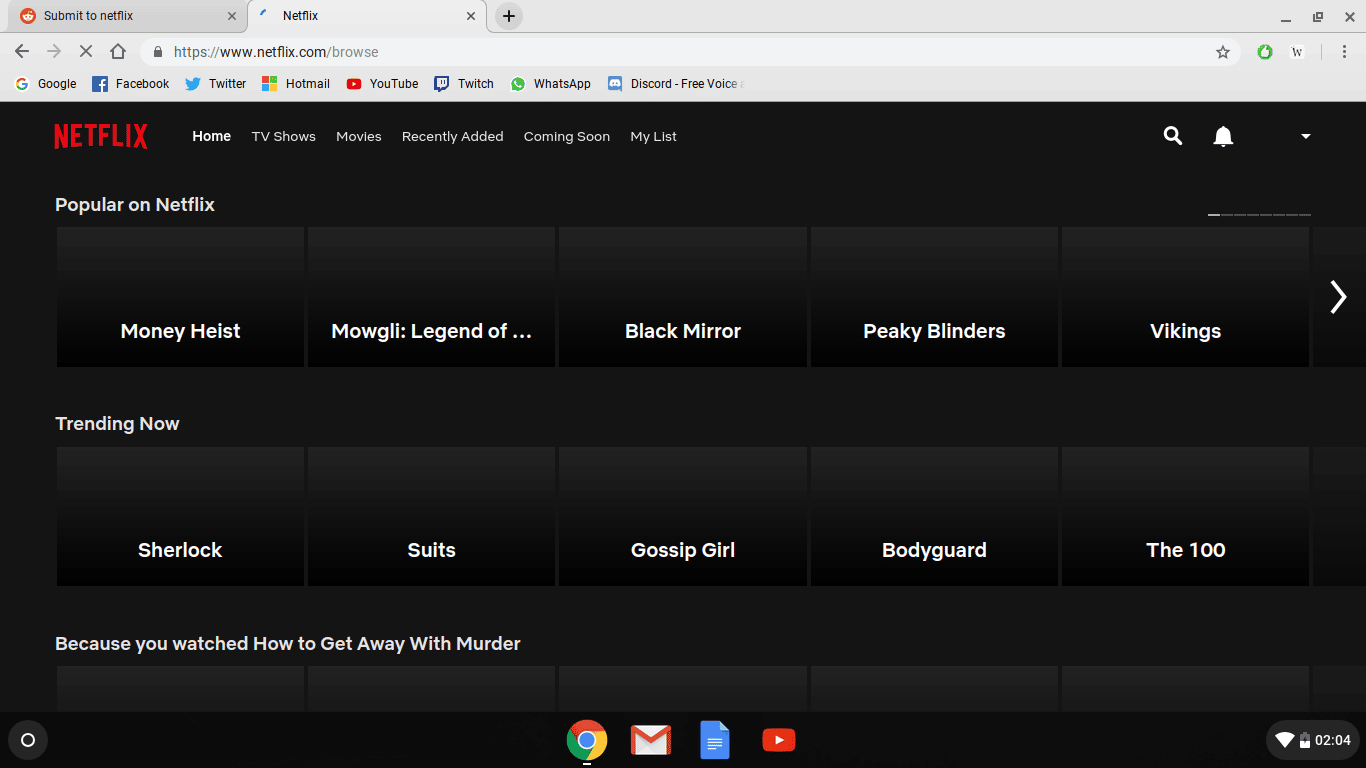Launch Gmail from the shelf
This screenshot has height=768, width=1366.
tap(651, 740)
